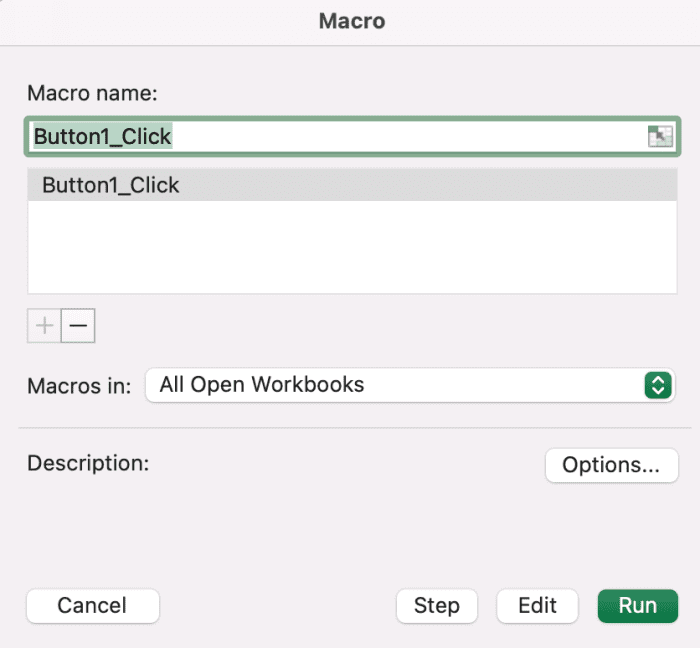Click the minus button to delete macro

pos(78,326)
